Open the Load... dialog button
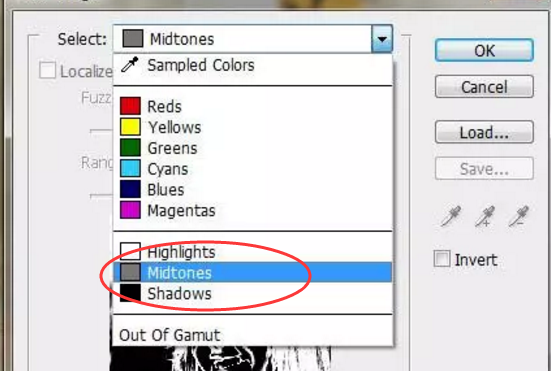 484,132
